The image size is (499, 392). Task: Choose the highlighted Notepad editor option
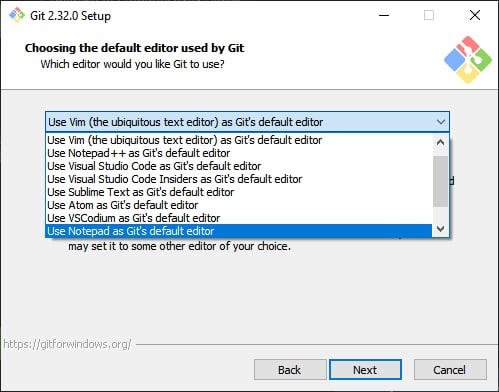click(x=239, y=231)
